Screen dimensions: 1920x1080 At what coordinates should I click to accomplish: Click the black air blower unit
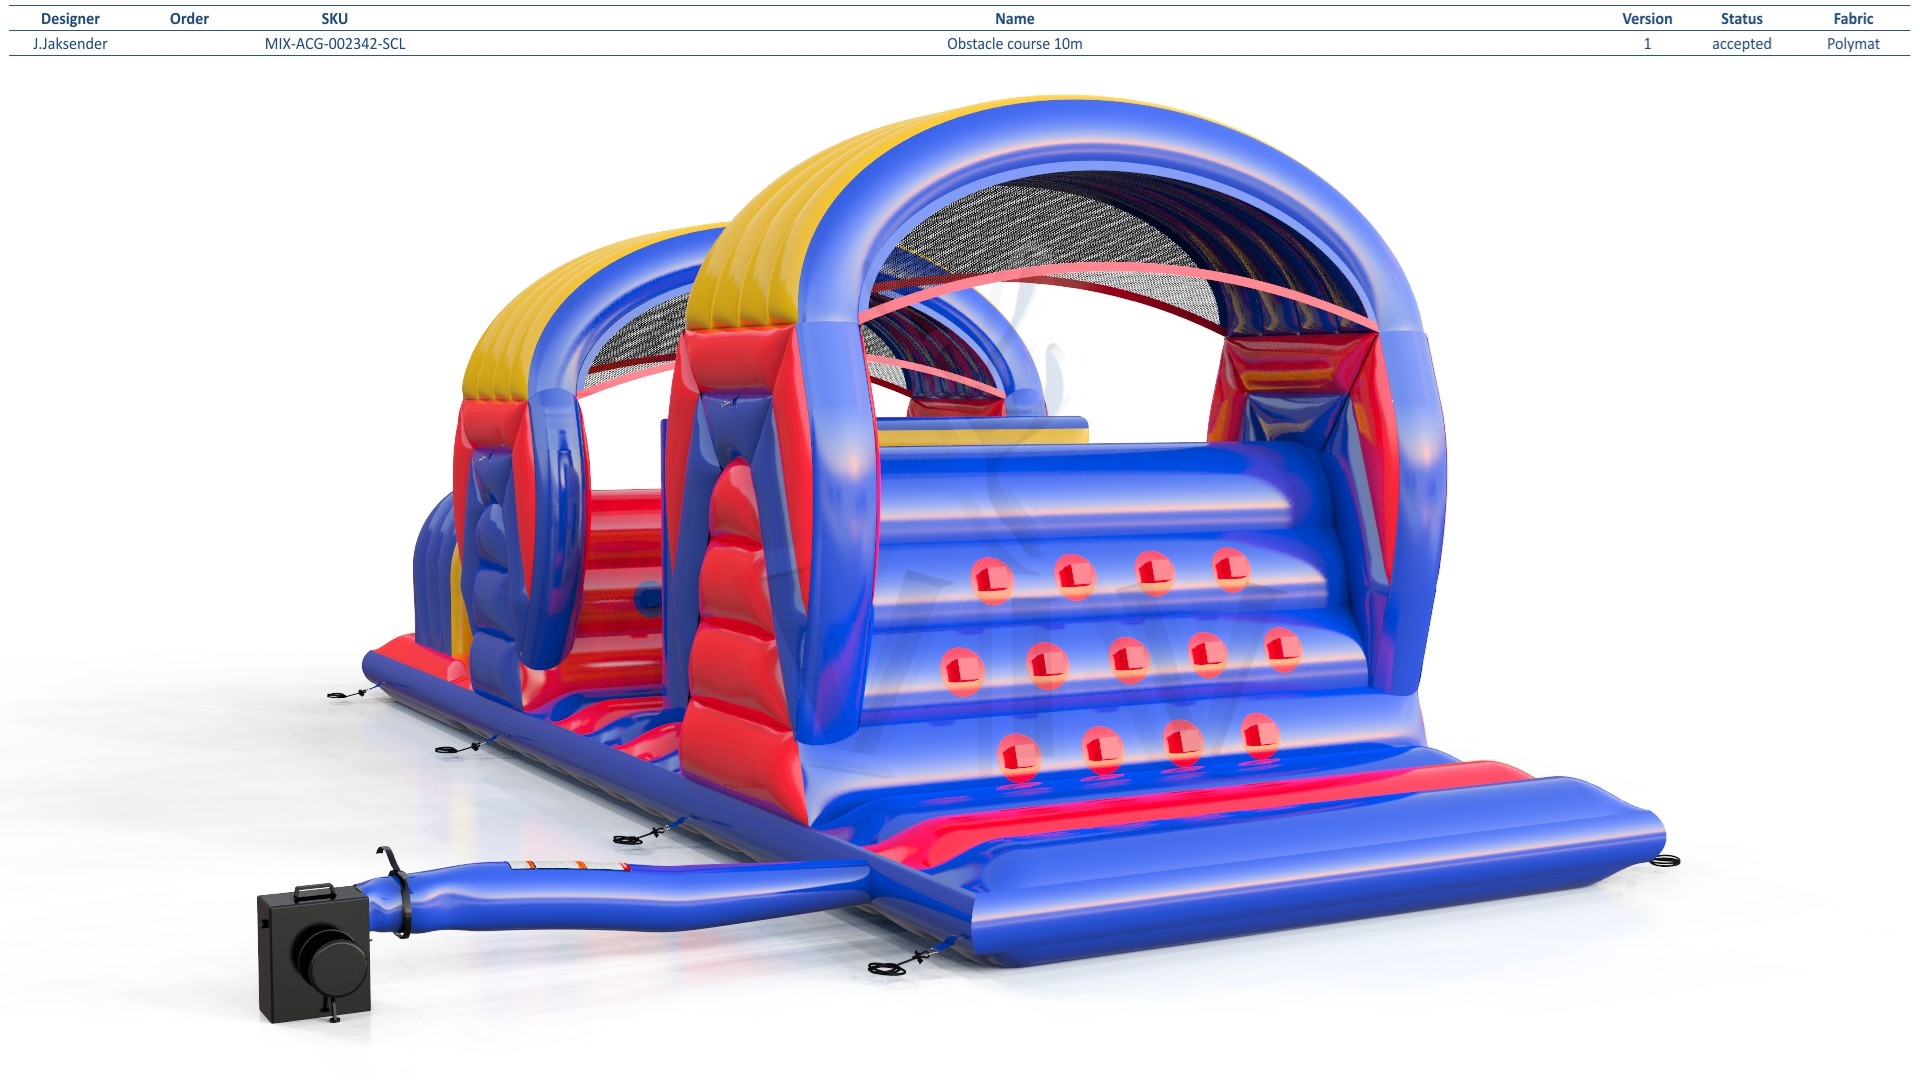pyautogui.click(x=314, y=953)
